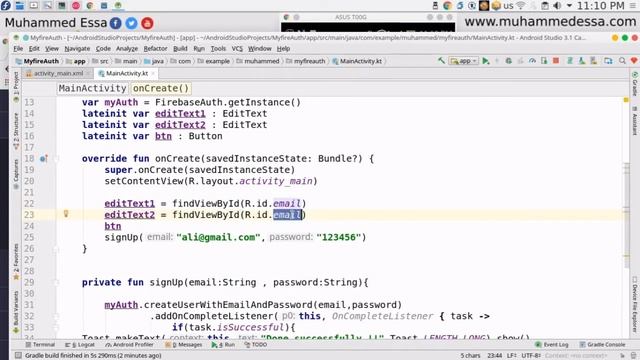The width and height of the screenshot is (640, 360).
Task: Open the Build menu
Action: (x=180, y=49)
